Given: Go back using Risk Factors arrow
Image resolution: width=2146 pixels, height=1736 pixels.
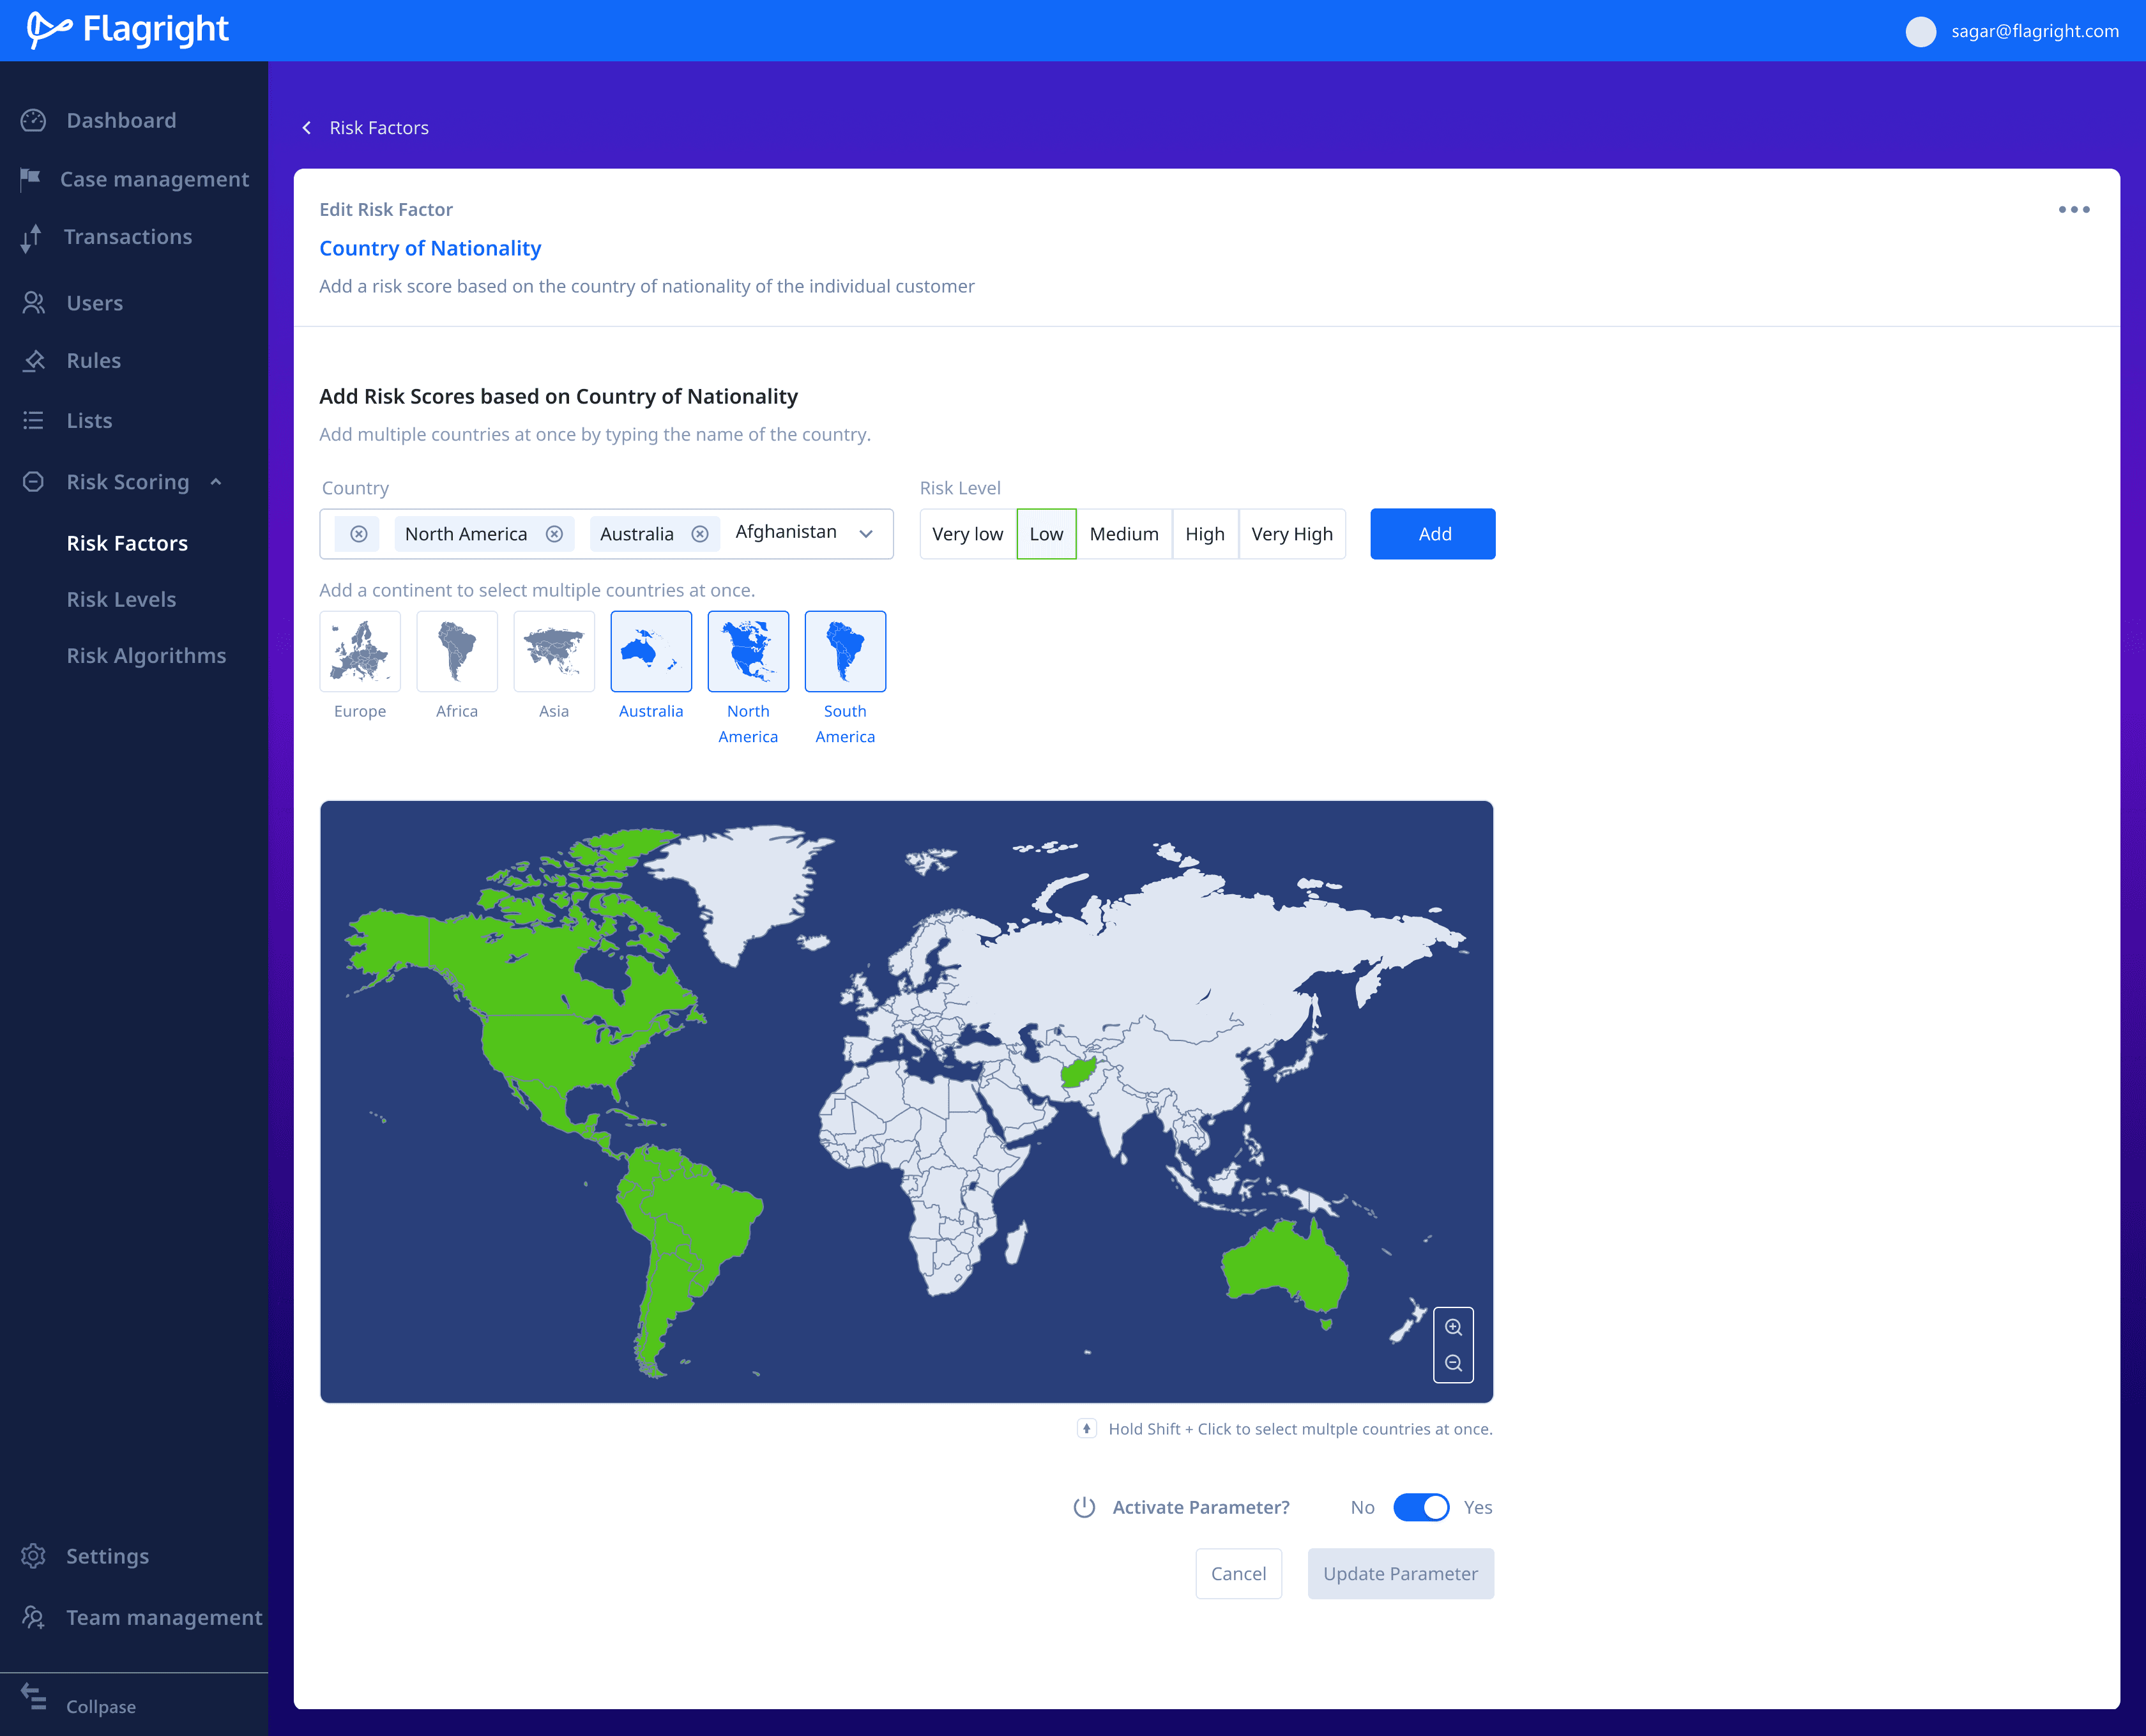Looking at the screenshot, I should pos(307,128).
